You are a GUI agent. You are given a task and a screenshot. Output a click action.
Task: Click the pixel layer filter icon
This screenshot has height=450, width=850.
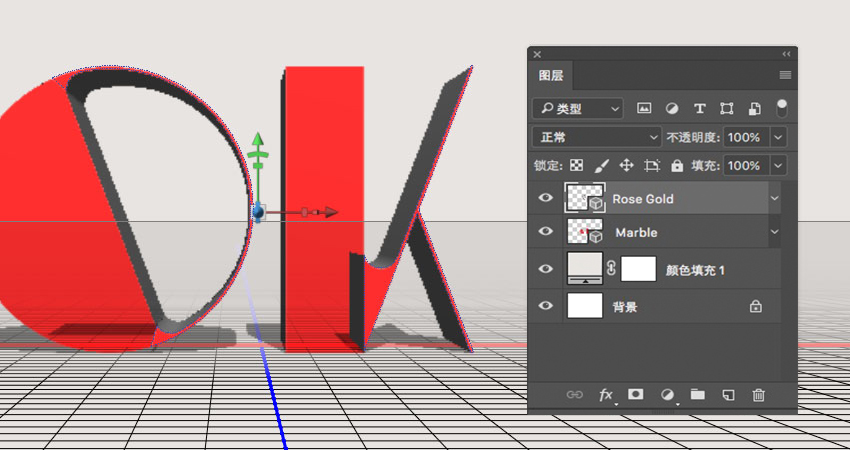[x=644, y=108]
